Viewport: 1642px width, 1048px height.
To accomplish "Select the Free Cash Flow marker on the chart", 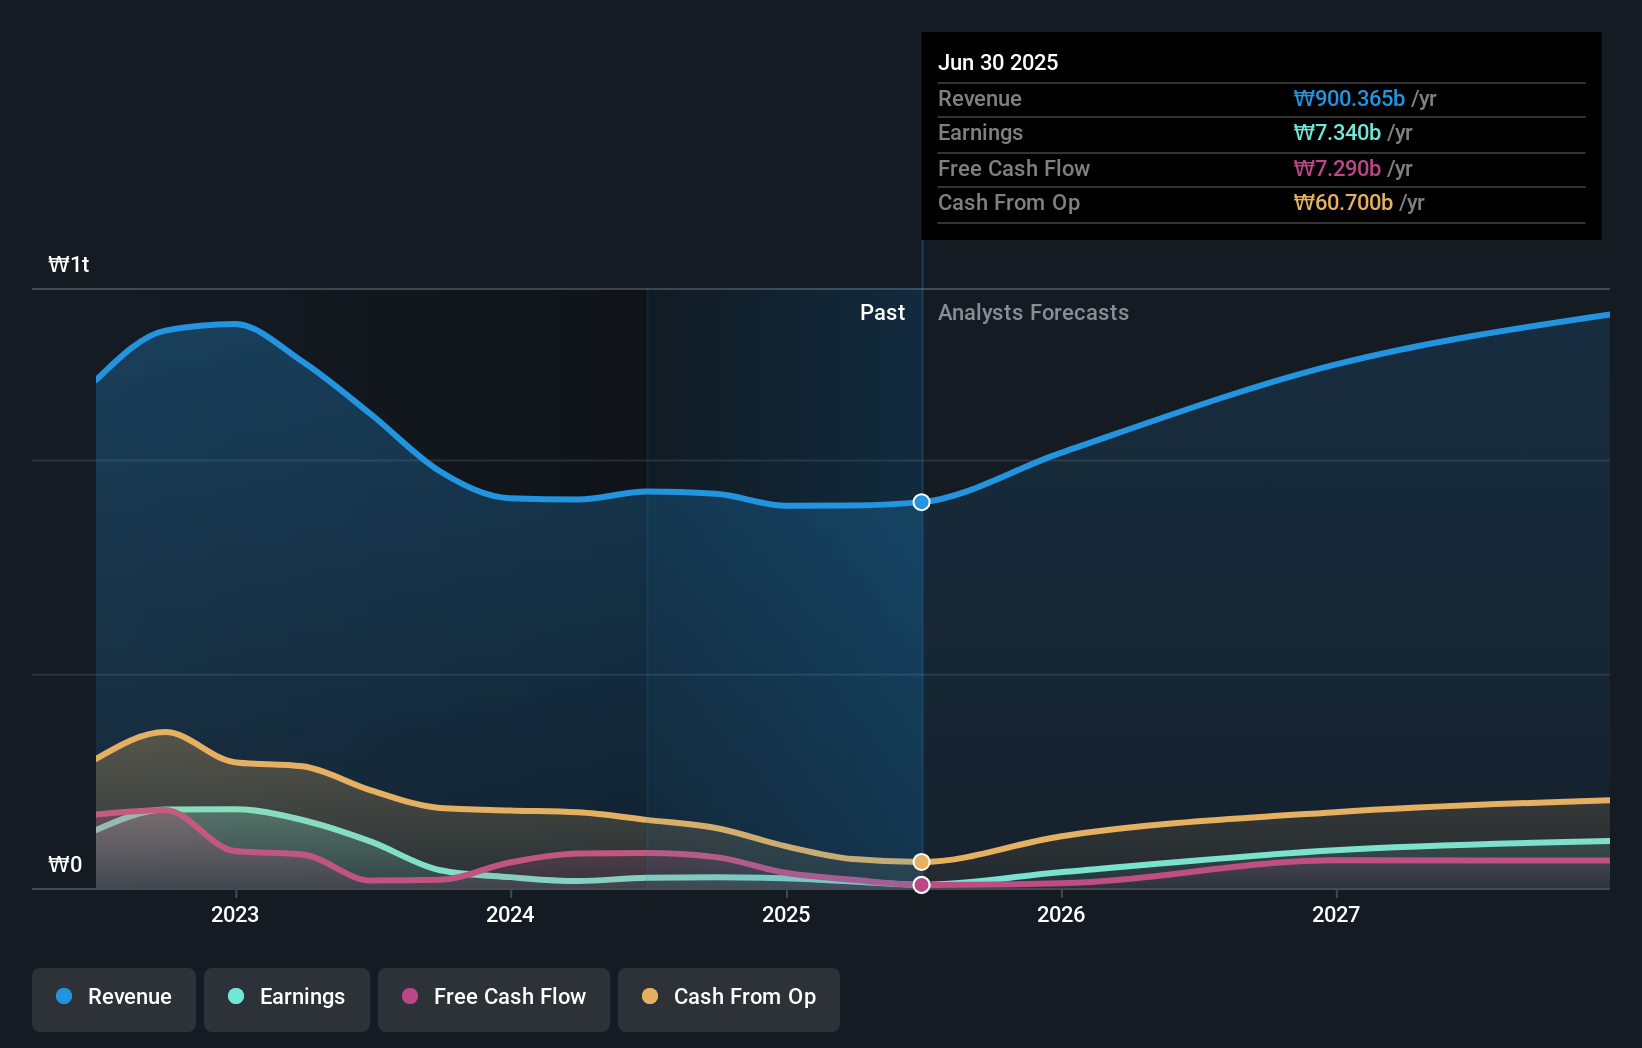I will 920,884.
